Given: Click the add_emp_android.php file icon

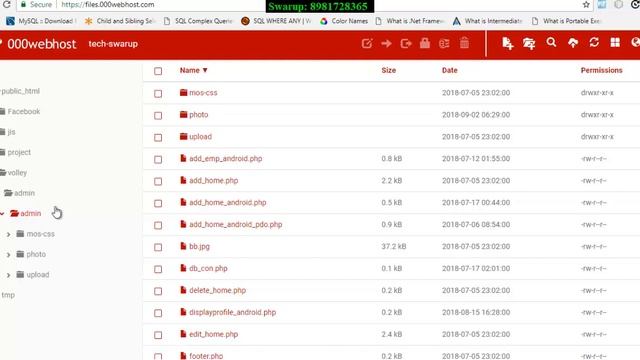Looking at the screenshot, I should (x=183, y=158).
